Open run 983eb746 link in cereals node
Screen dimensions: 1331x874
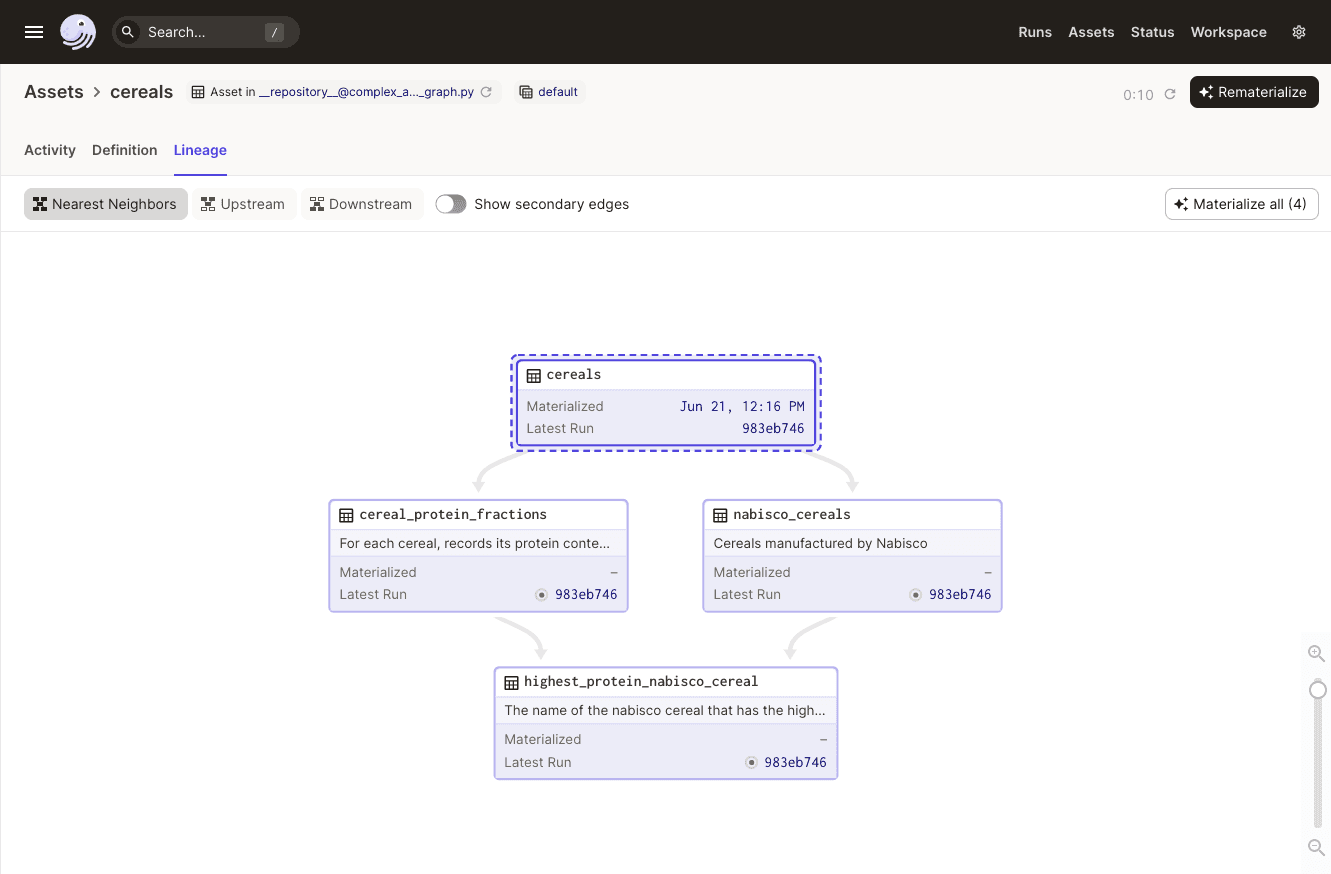[x=773, y=428]
